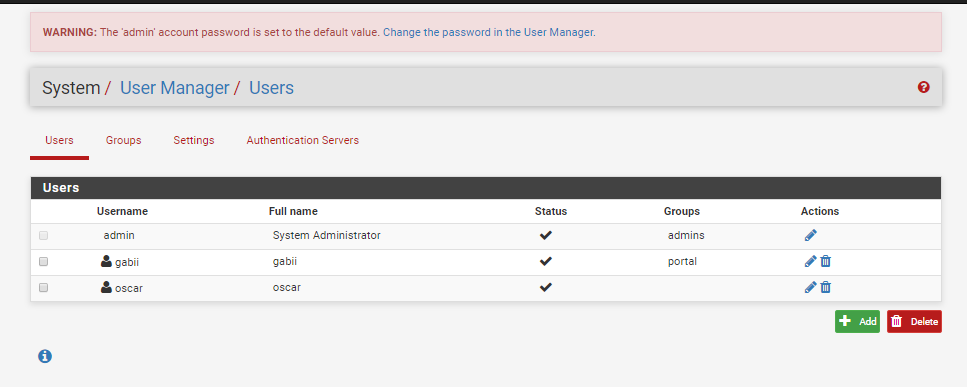This screenshot has width=967, height=387.
Task: Delete oscar using trash icon
Action: coord(826,287)
